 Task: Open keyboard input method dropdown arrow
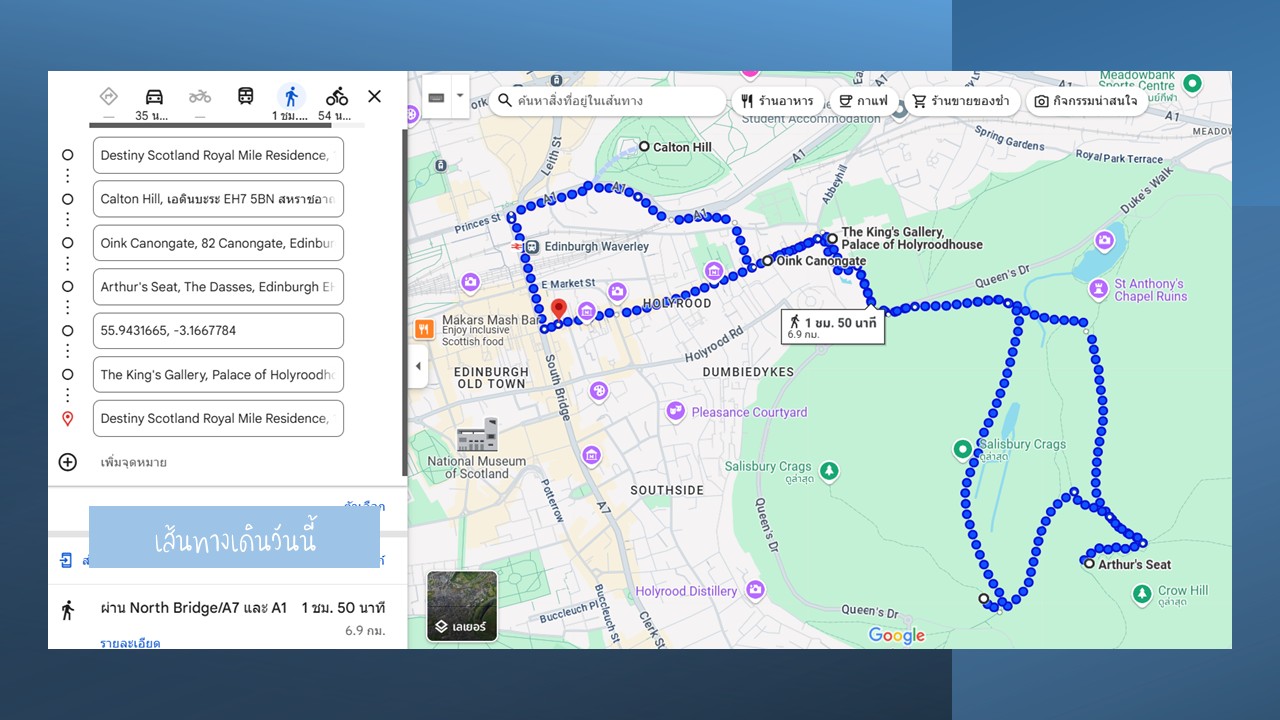pos(460,97)
